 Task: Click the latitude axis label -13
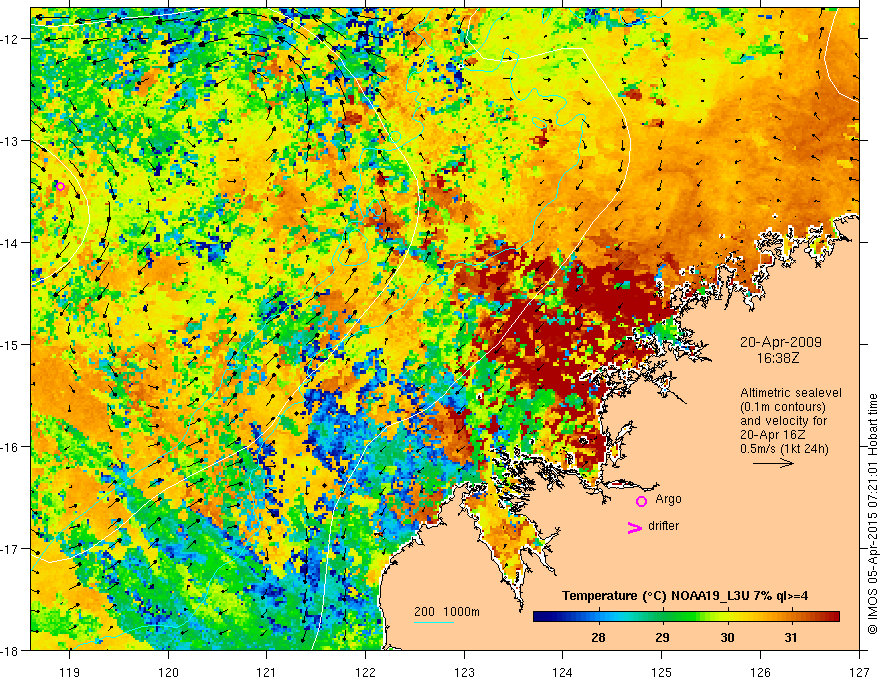coord(11,141)
